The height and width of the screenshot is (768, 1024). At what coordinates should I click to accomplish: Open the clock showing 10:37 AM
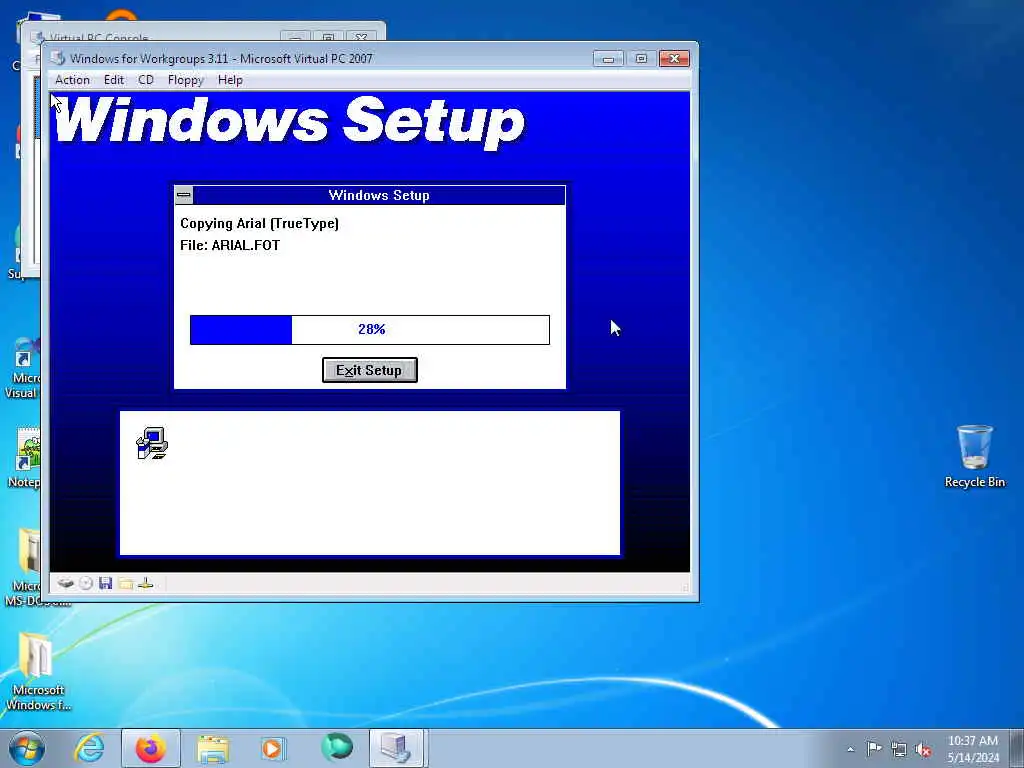click(x=973, y=749)
